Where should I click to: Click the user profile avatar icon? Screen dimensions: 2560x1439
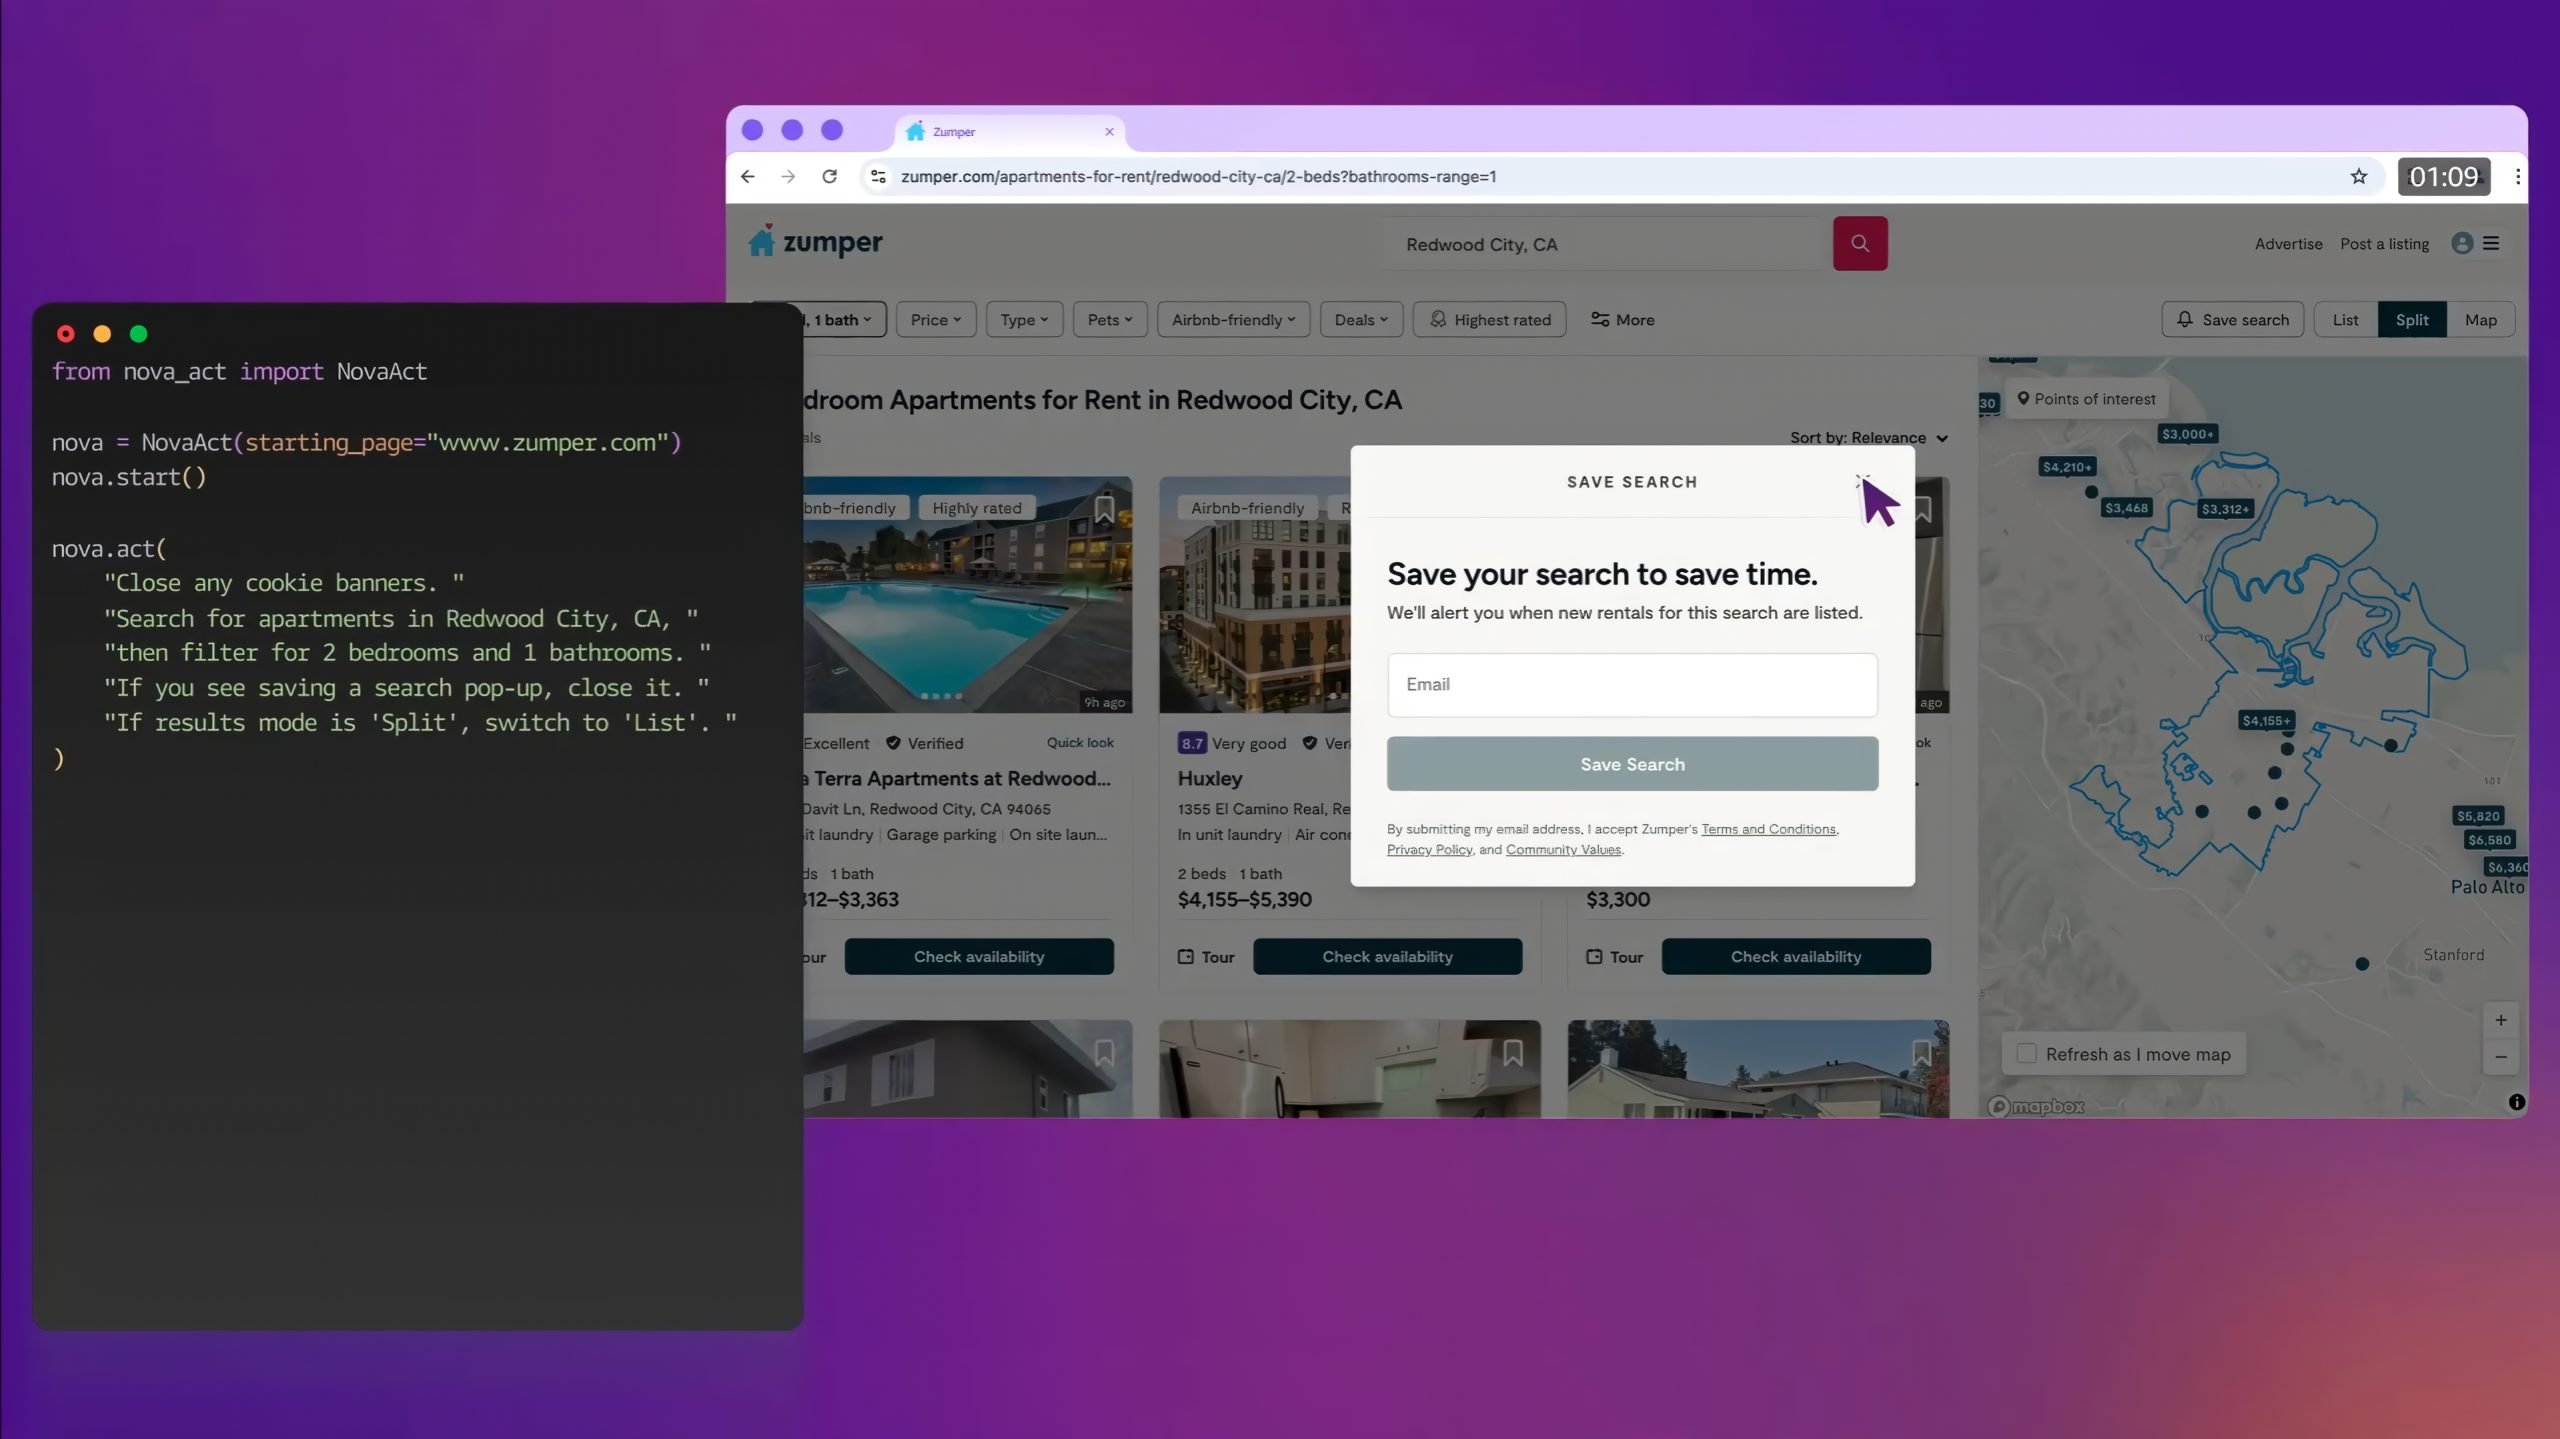coord(2461,243)
